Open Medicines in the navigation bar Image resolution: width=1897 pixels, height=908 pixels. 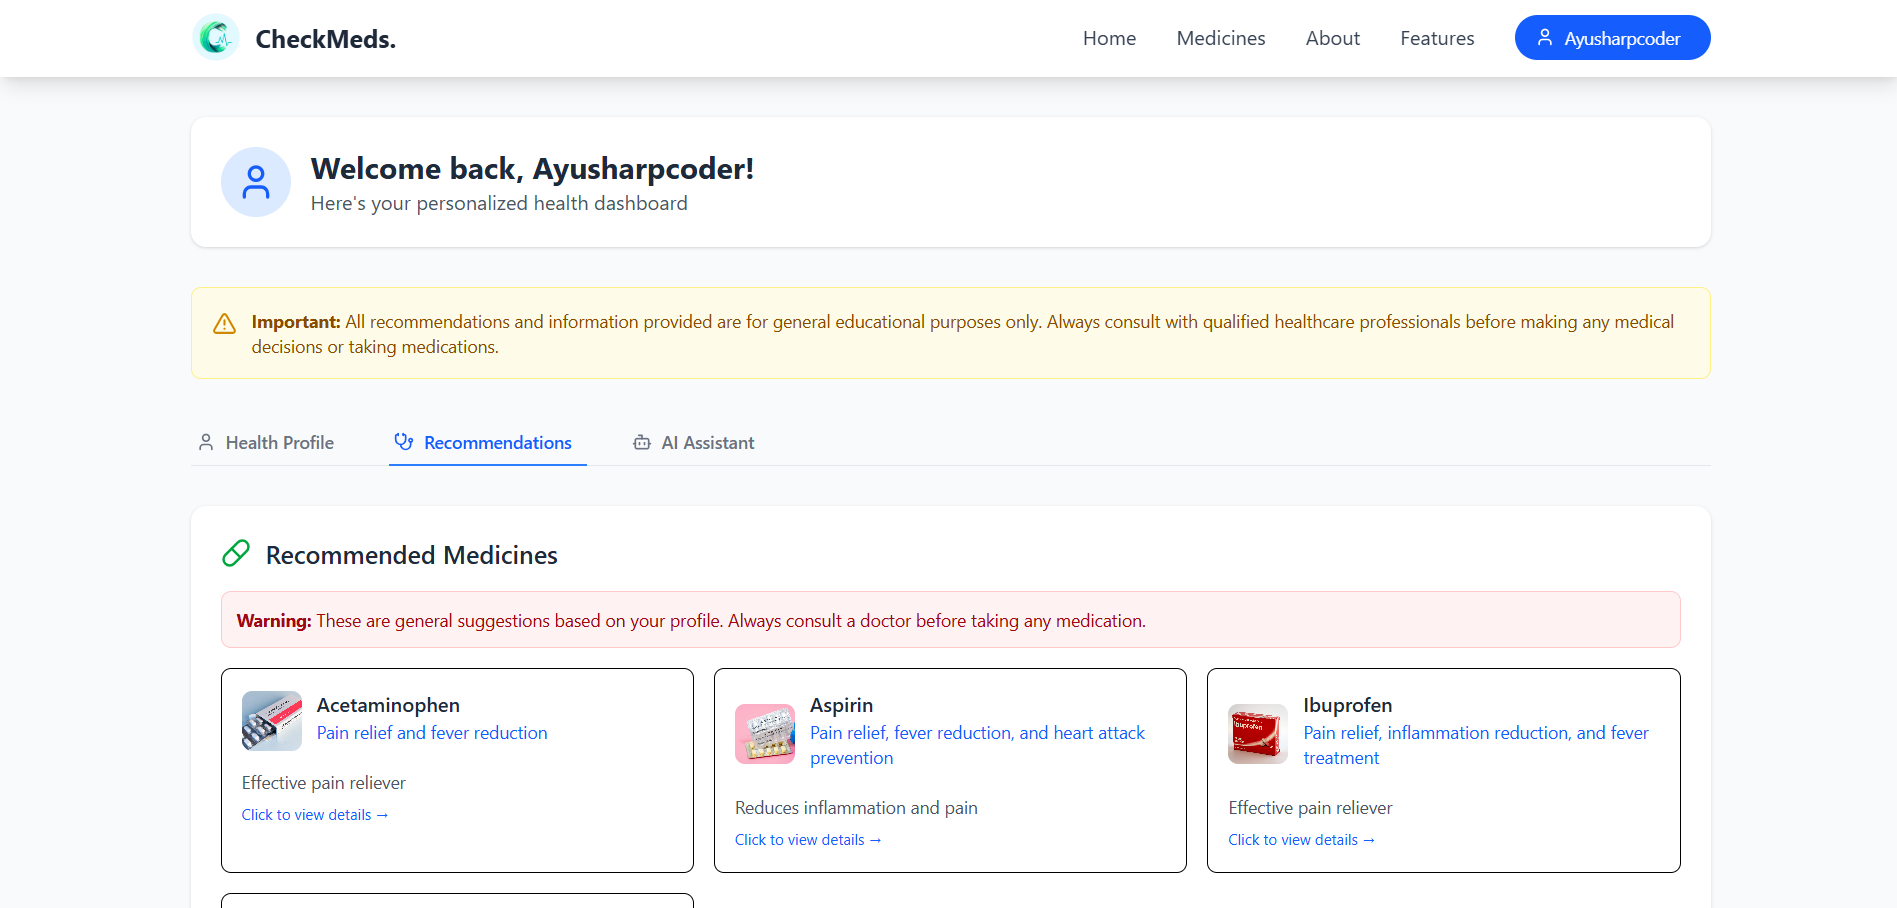click(x=1221, y=38)
